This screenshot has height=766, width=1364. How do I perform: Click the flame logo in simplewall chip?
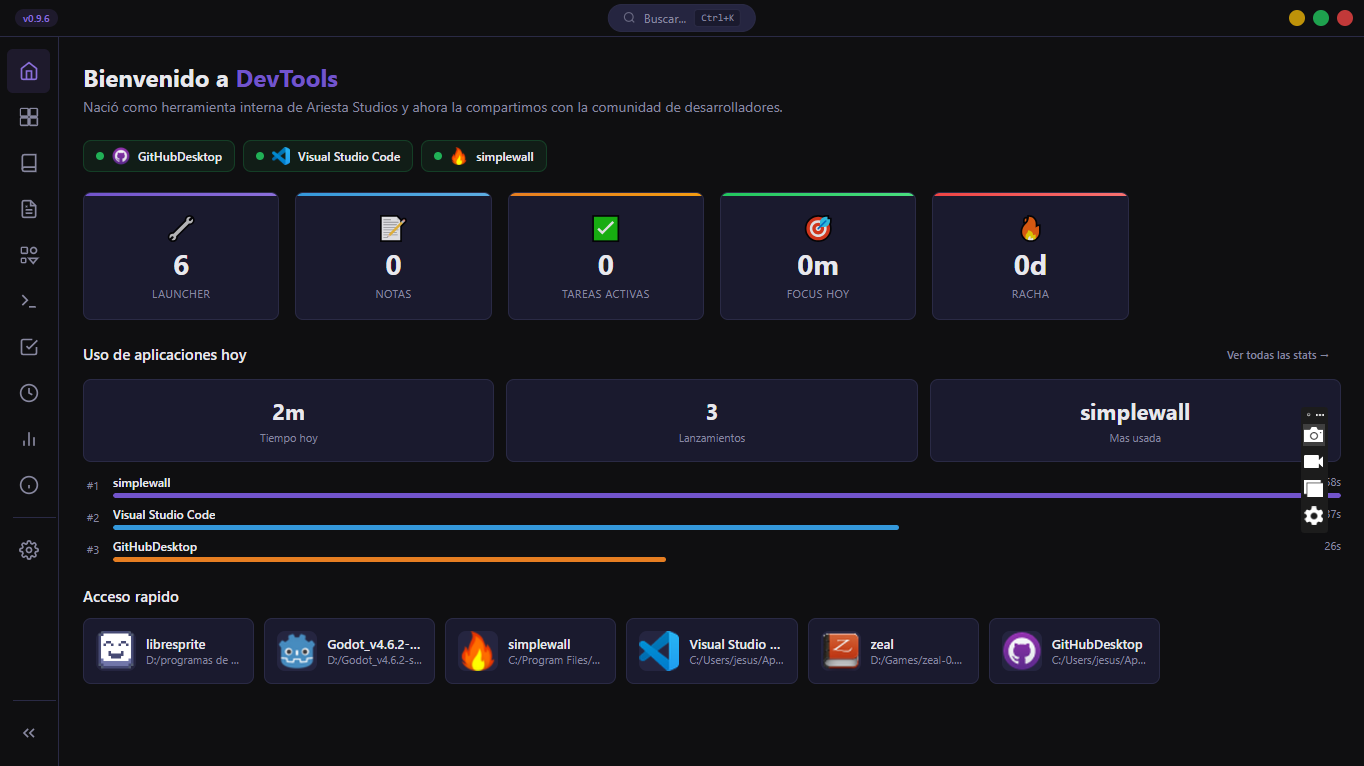point(459,156)
